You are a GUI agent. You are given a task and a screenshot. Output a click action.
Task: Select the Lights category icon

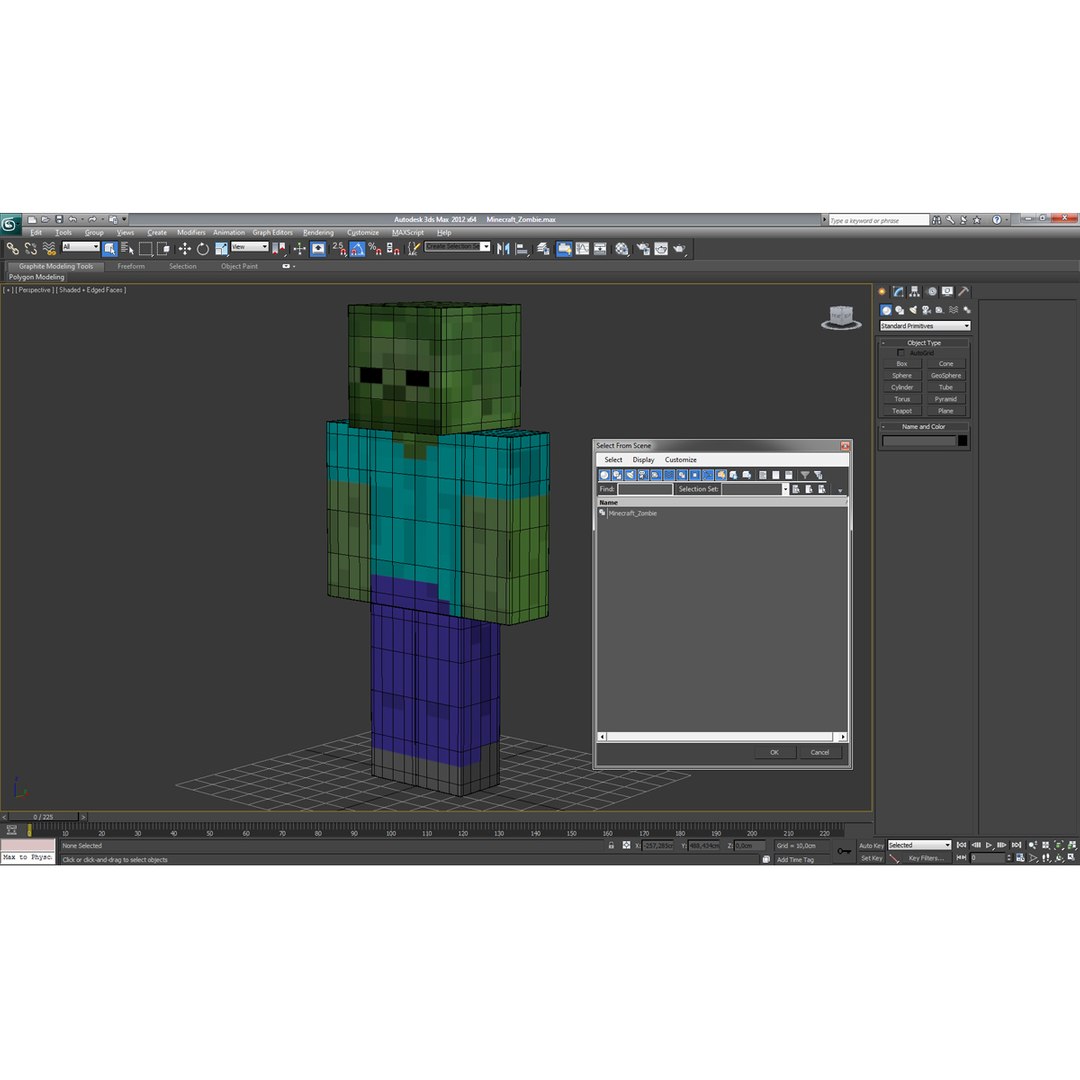click(x=913, y=310)
